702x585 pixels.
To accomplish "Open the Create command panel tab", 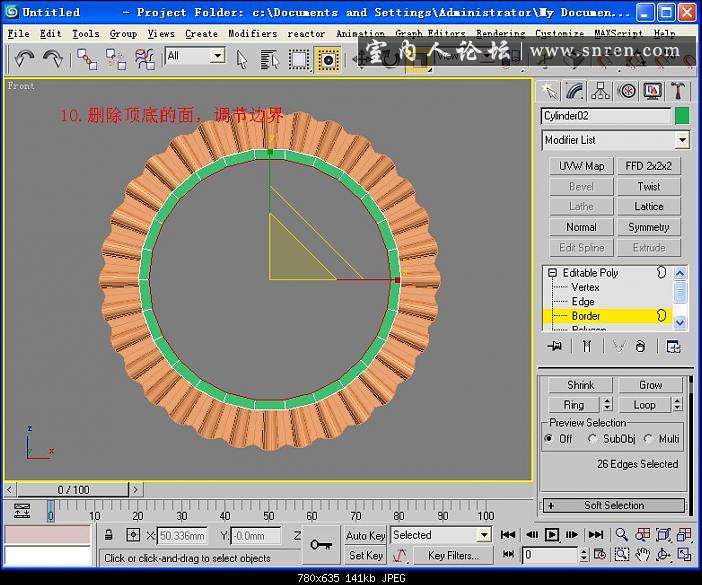I will (x=549, y=91).
